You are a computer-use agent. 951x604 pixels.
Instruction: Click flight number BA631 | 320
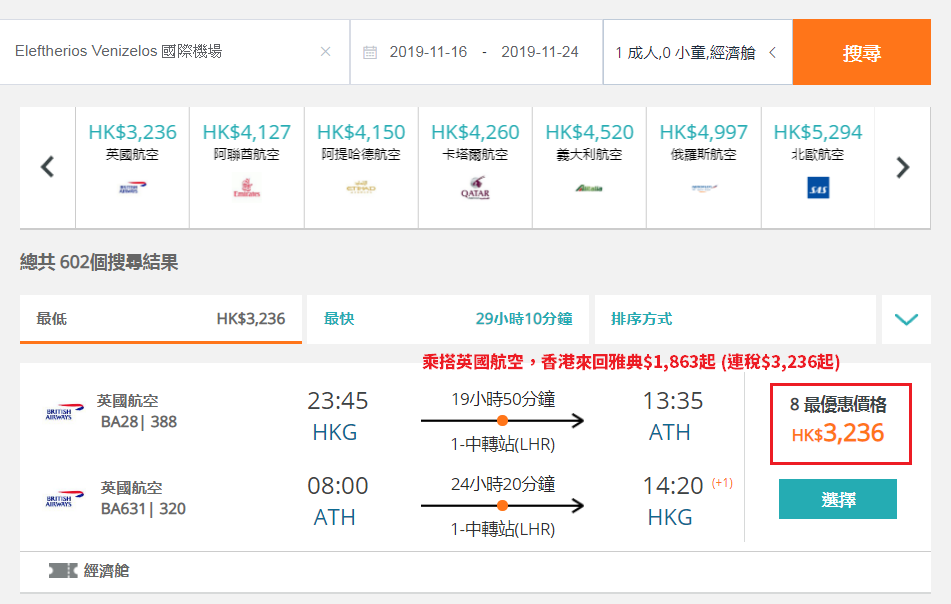coord(143,508)
